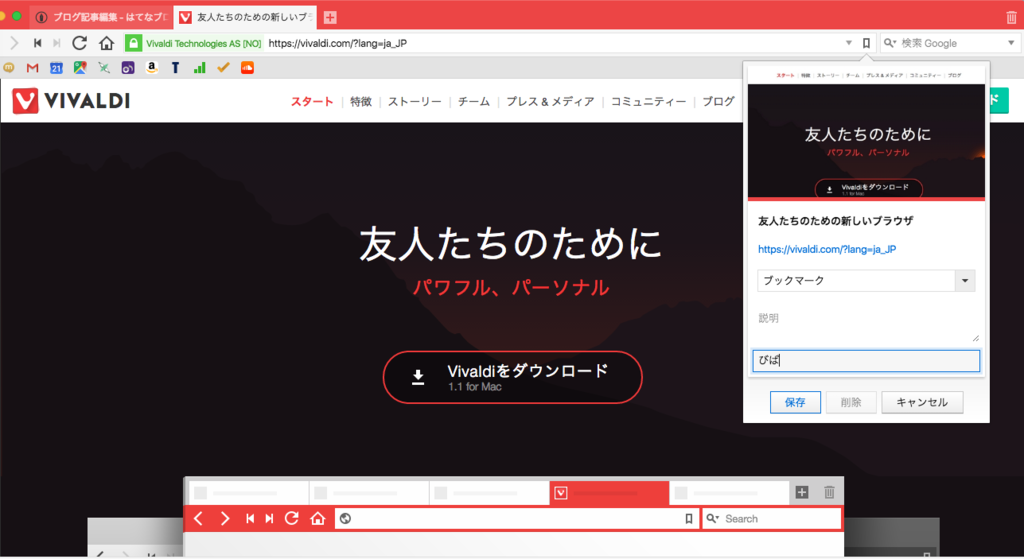The image size is (1024, 559).
Task: Open the スタート page menu item
Action: click(312, 102)
